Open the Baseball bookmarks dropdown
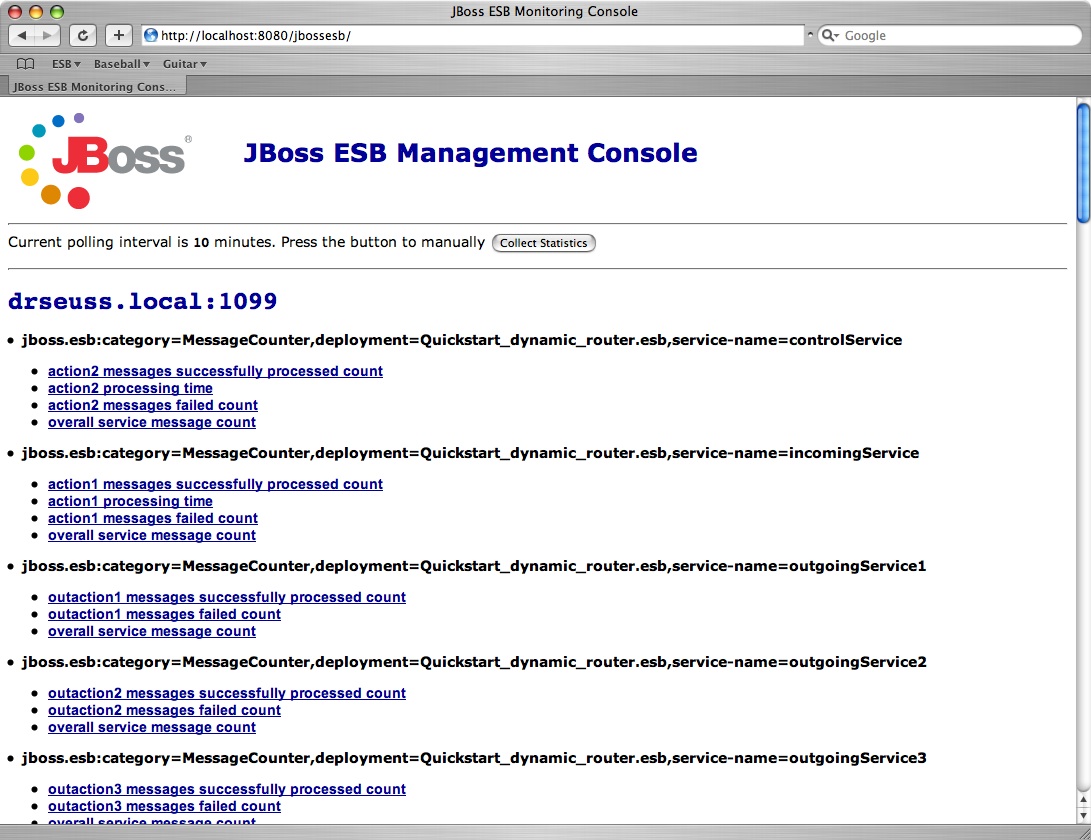Viewport: 1091px width, 840px height. pyautogui.click(x=122, y=64)
